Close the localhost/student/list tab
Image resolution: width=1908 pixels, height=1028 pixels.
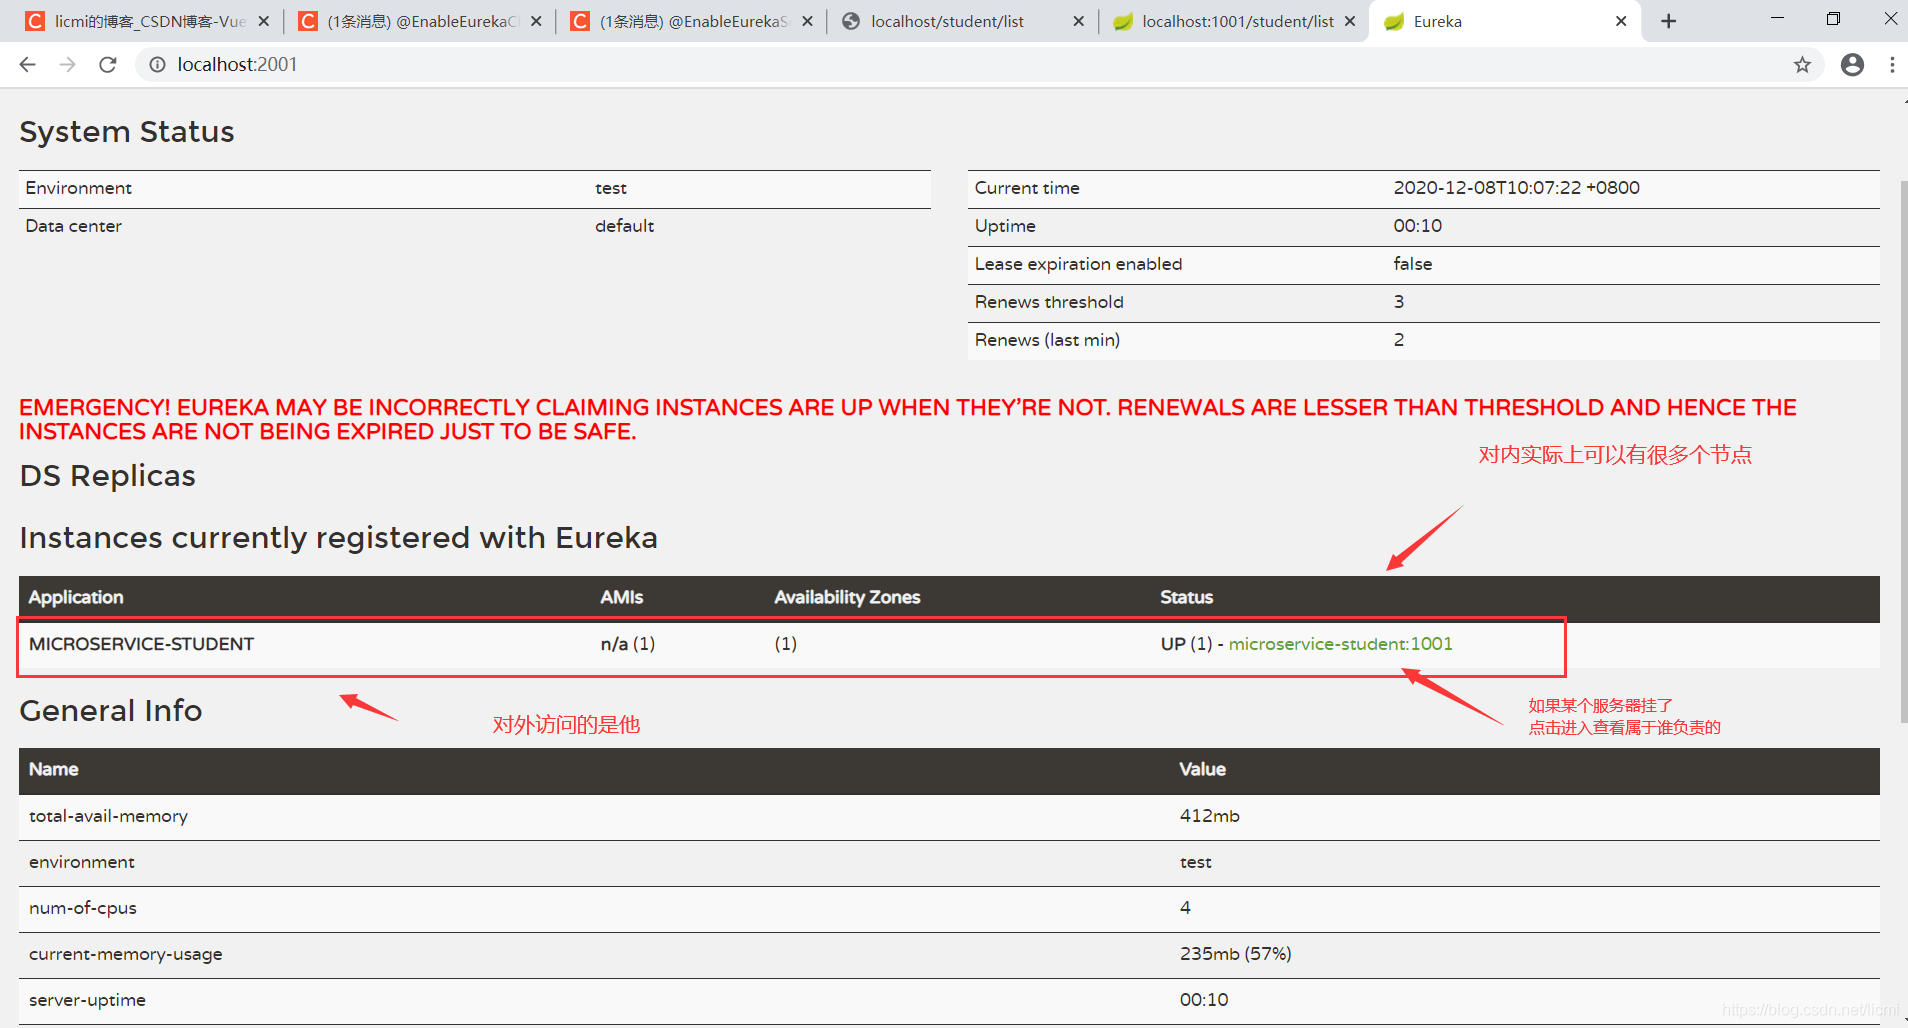tap(1078, 21)
